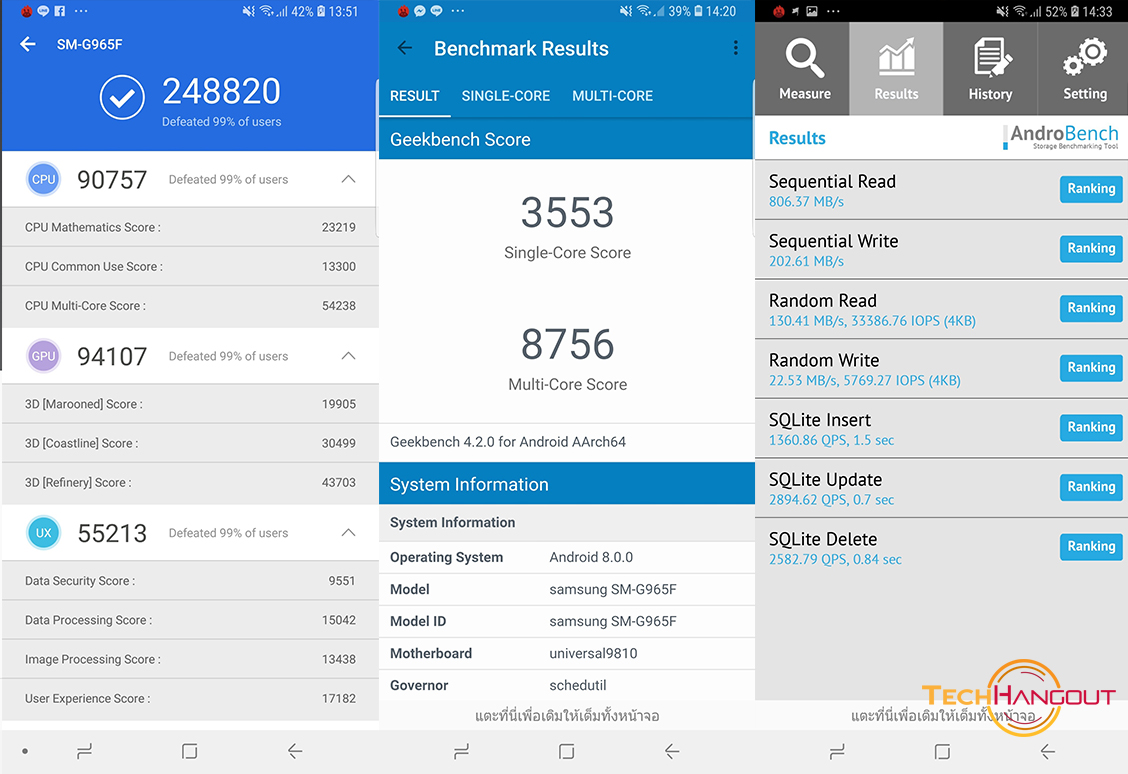Select the Data Security Score row

190,581
